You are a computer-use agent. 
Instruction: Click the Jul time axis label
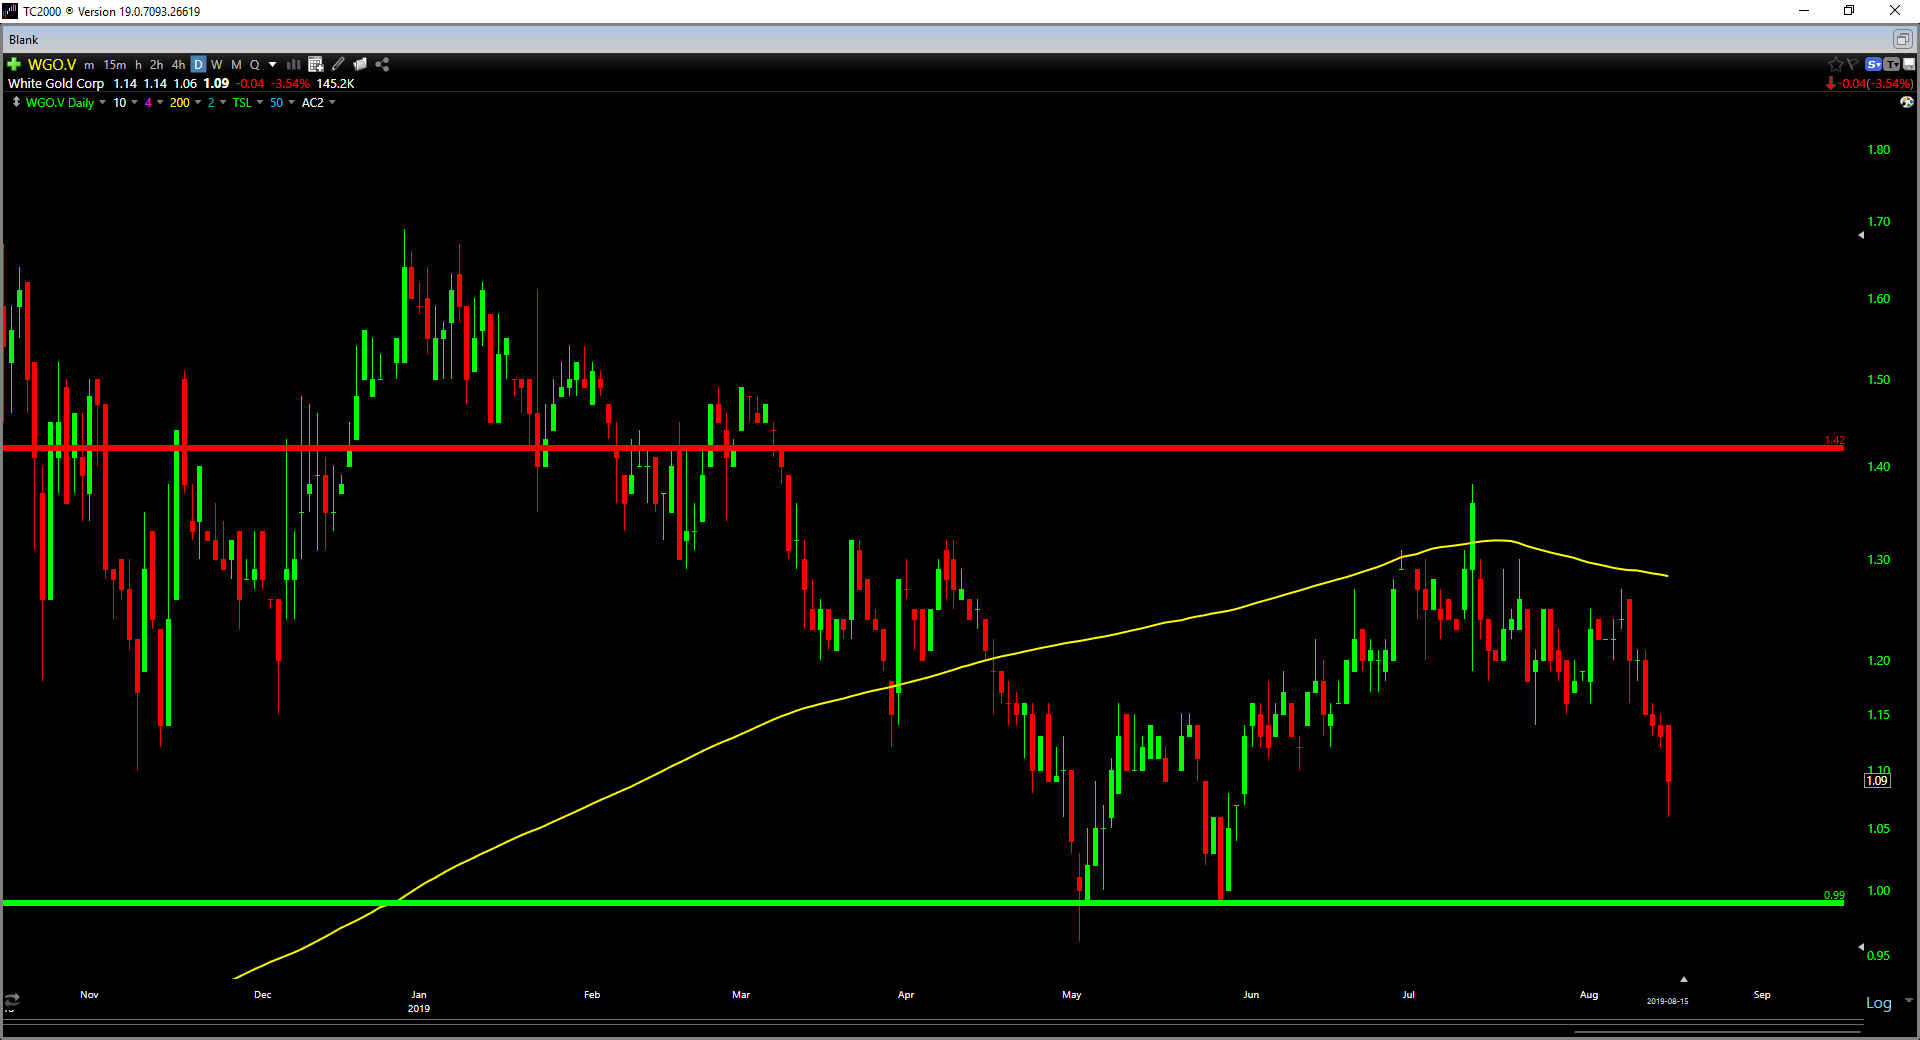click(x=1408, y=995)
